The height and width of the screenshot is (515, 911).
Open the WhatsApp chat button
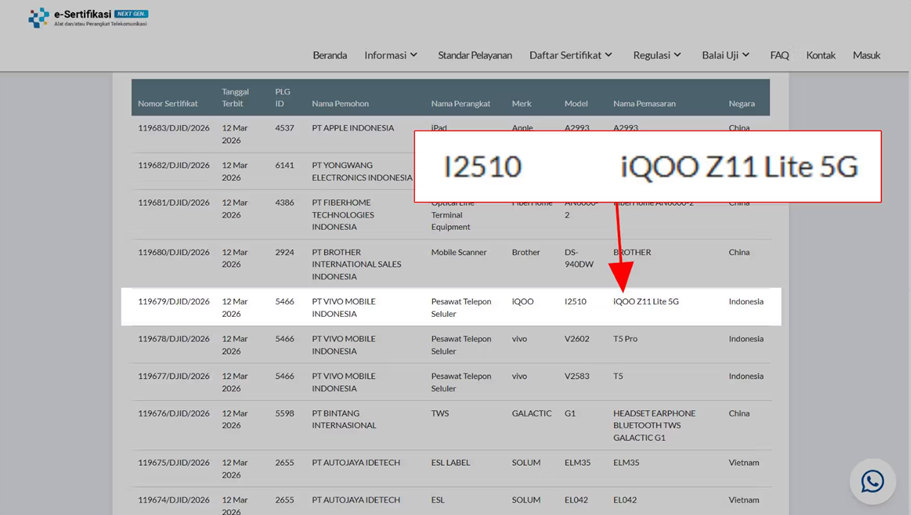pos(873,481)
